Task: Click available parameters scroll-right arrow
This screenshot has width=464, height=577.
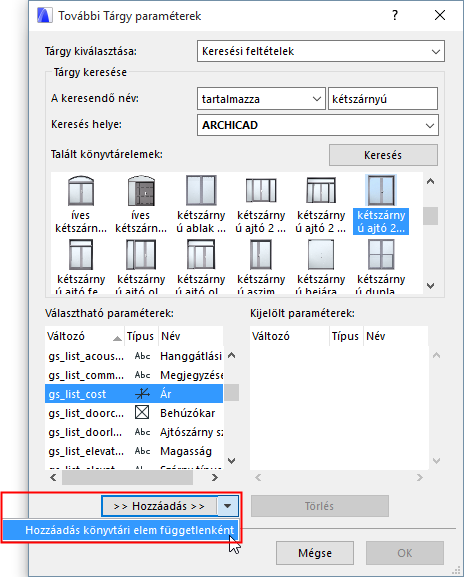Action: click(215, 478)
